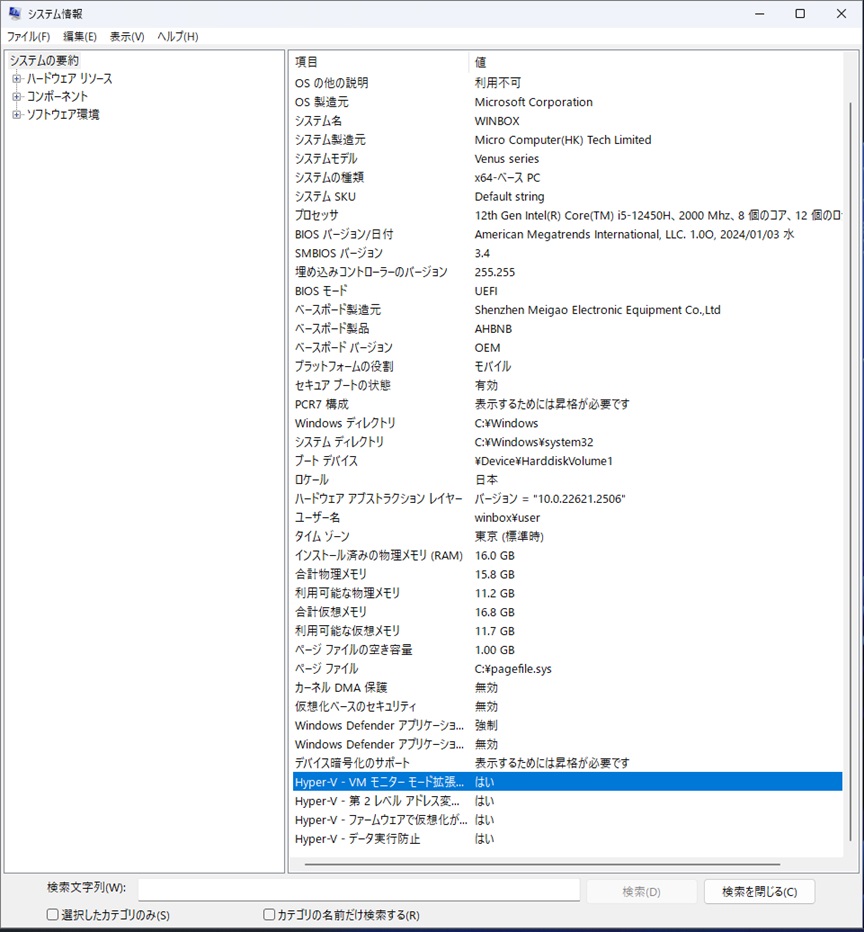Minimize the システム情報 window
The height and width of the screenshot is (932, 864).
coord(759,14)
